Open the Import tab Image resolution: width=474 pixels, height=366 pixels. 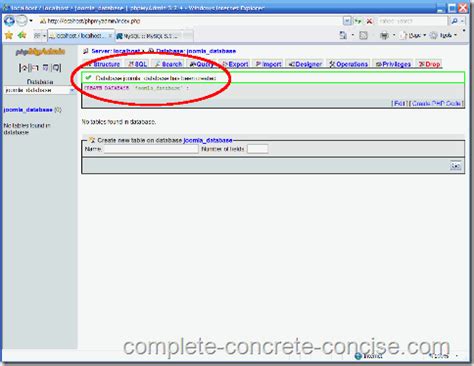click(268, 64)
